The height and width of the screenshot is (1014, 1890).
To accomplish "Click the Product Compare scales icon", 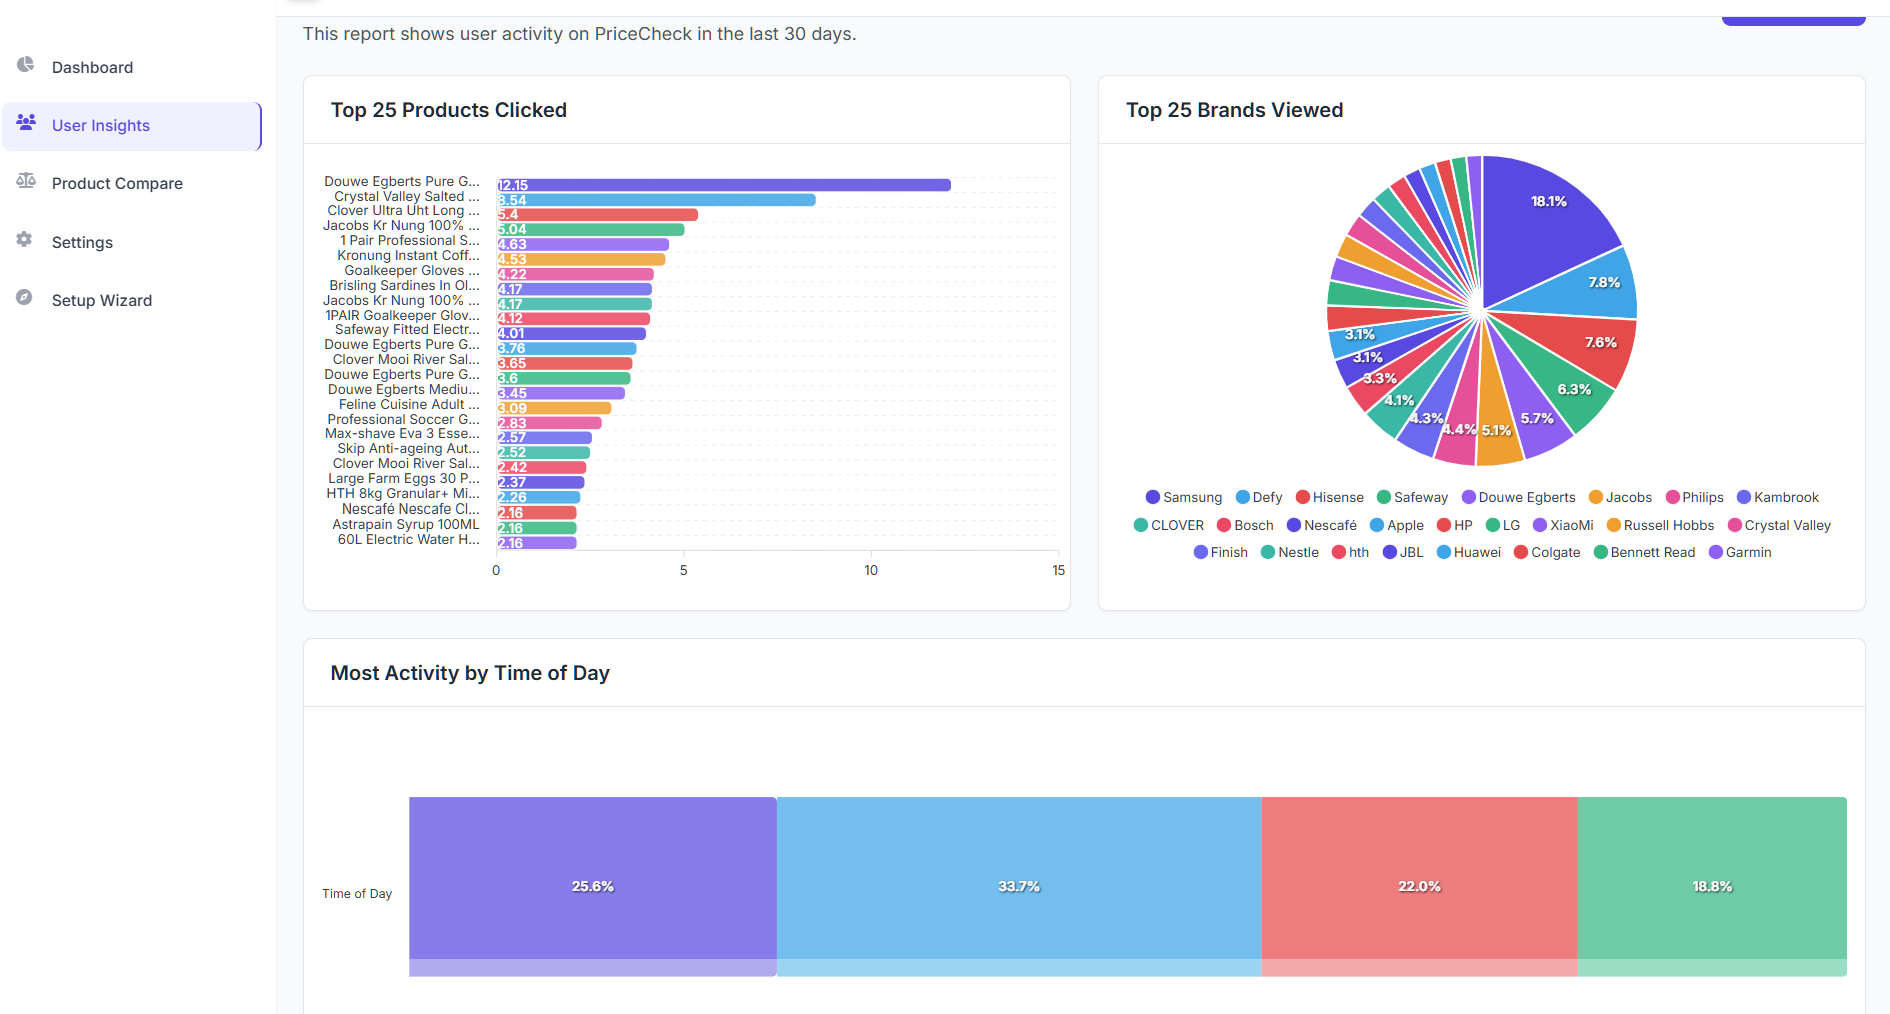I will (26, 181).
